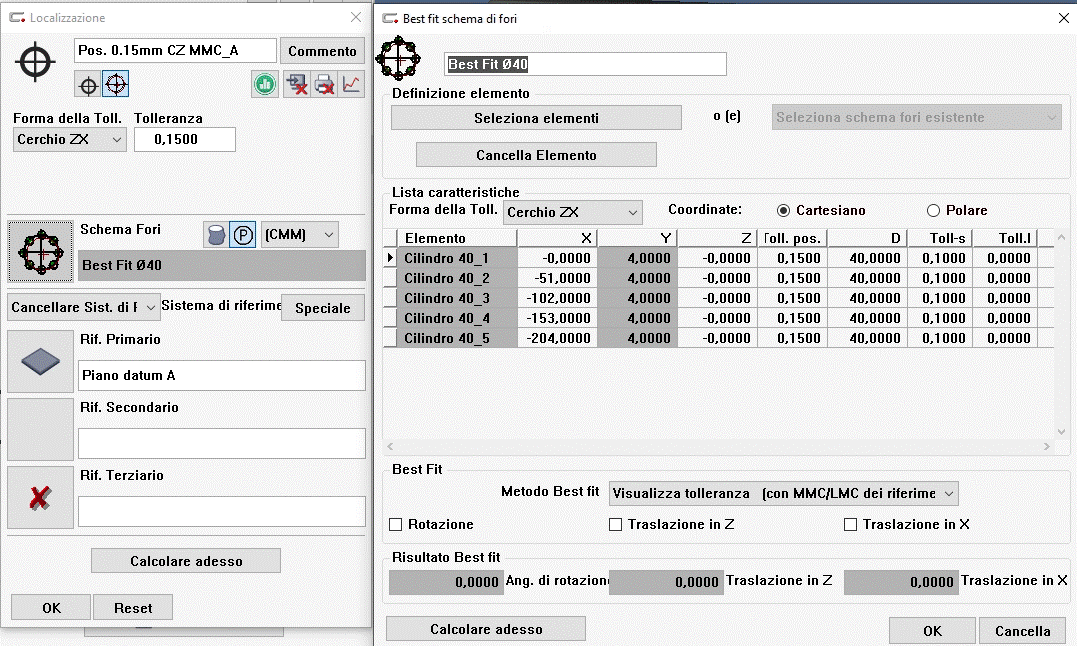
Task: Click X value -204,0000 of Cilindro 40_5
Action: click(x=557, y=338)
